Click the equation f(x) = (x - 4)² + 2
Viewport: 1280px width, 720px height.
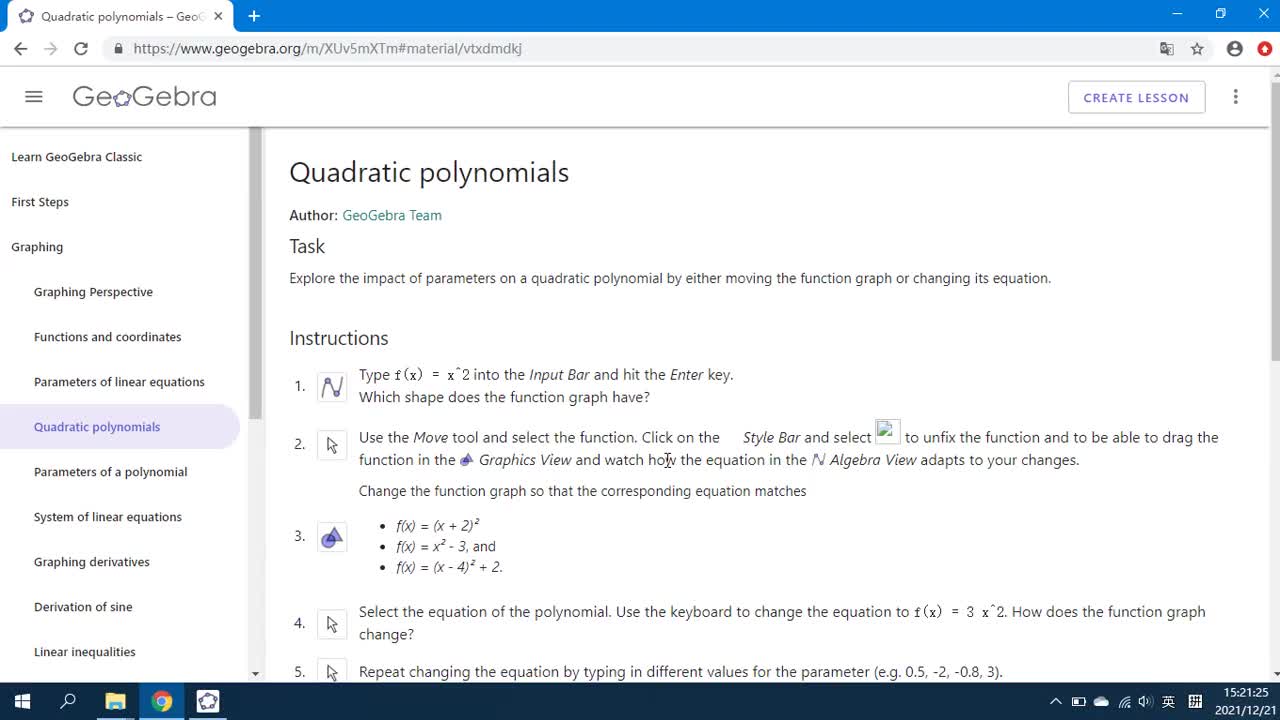point(449,567)
